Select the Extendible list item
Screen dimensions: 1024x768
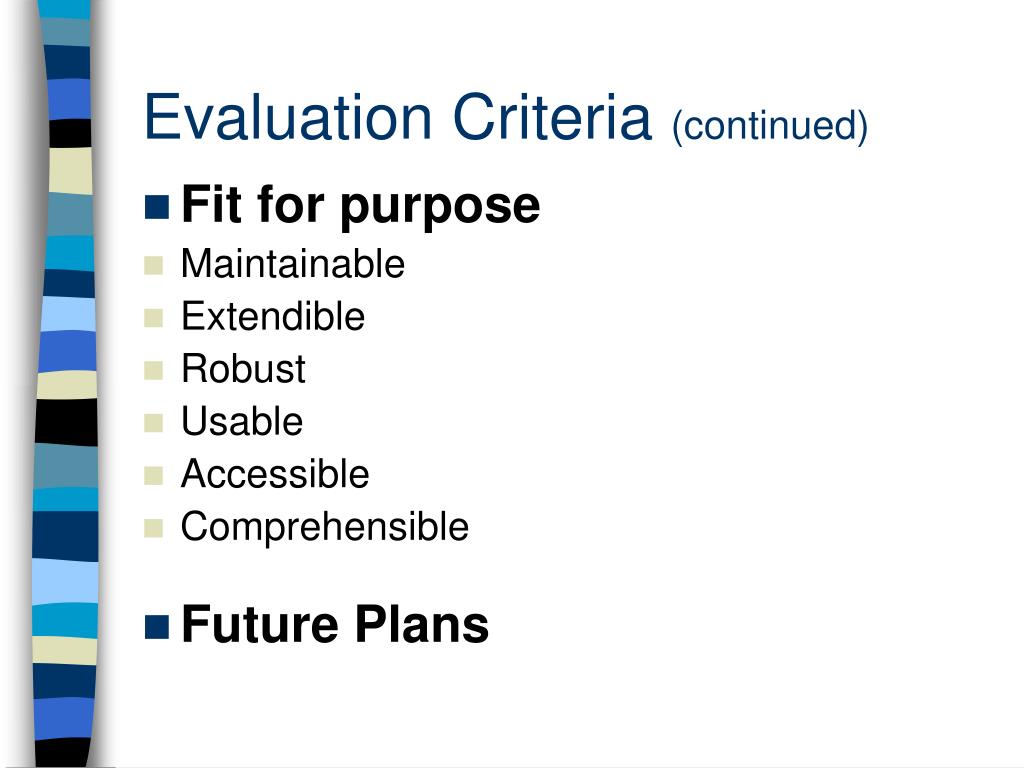pyautogui.click(x=273, y=317)
